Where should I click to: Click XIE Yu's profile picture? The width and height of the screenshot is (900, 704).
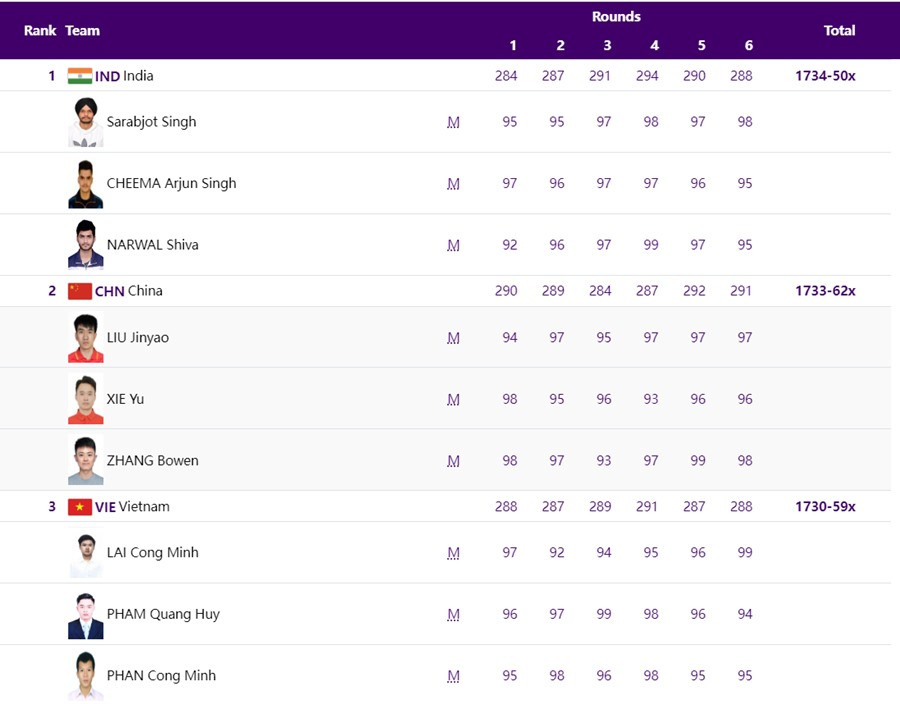[x=86, y=399]
